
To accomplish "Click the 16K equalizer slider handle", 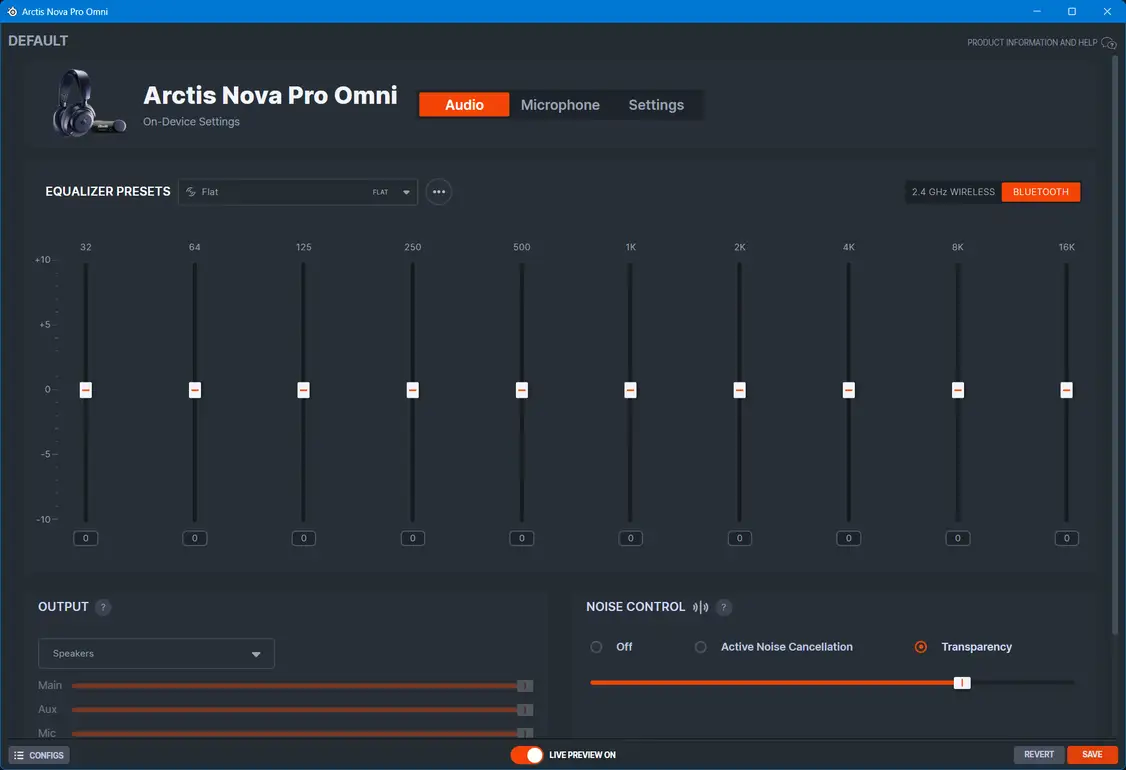I will [1066, 390].
